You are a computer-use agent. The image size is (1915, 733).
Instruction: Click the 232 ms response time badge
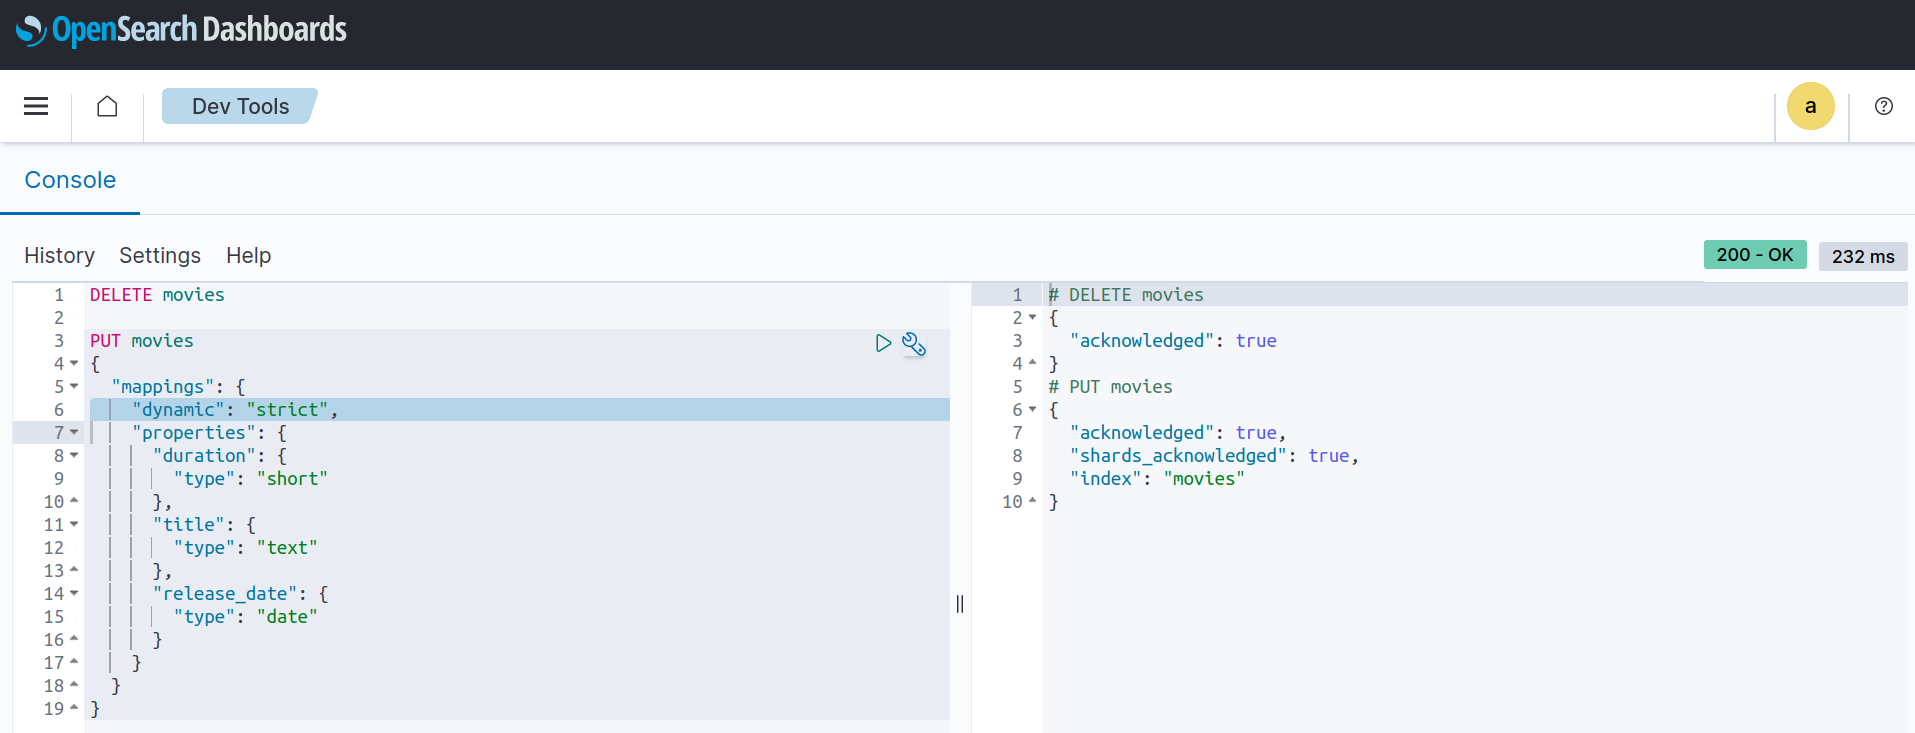click(1863, 256)
